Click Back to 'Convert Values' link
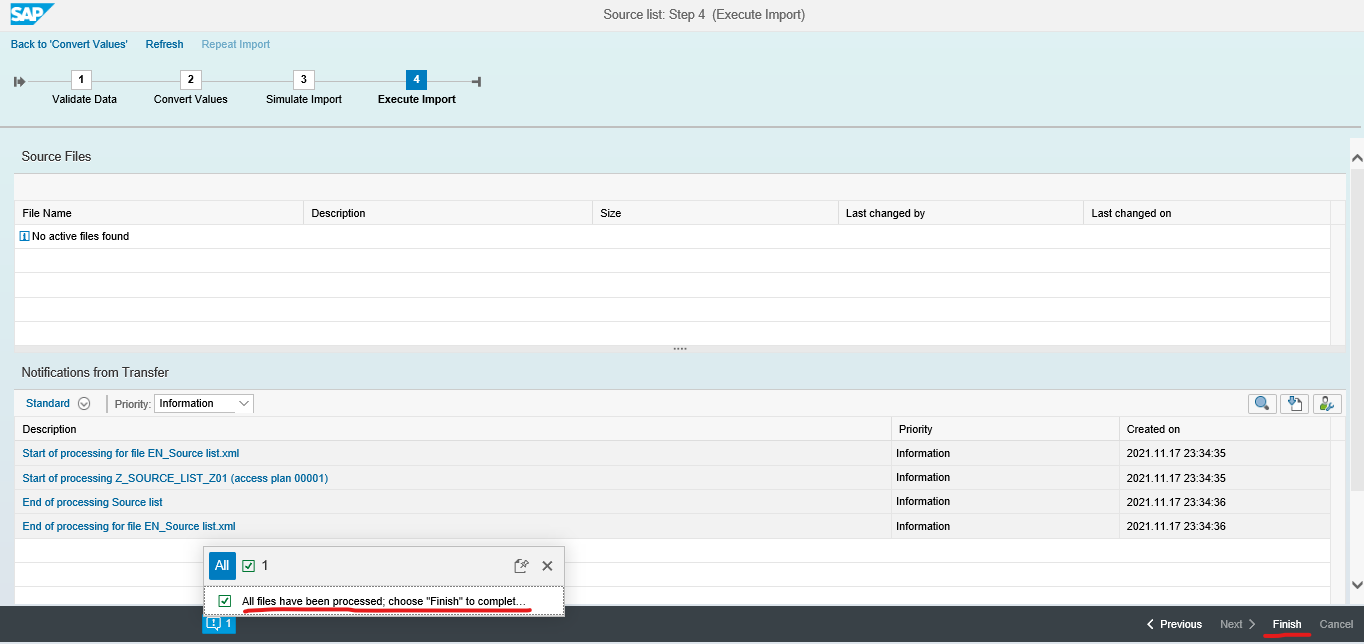This screenshot has height=644, width=1364. (x=69, y=44)
